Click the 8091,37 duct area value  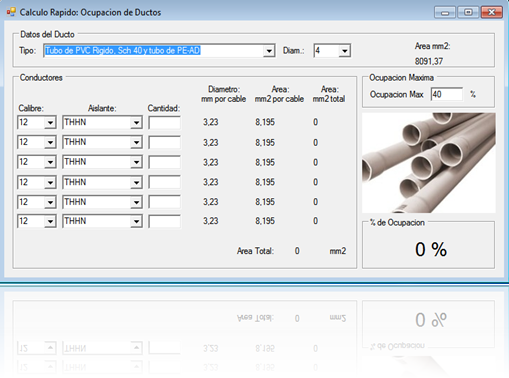click(429, 61)
